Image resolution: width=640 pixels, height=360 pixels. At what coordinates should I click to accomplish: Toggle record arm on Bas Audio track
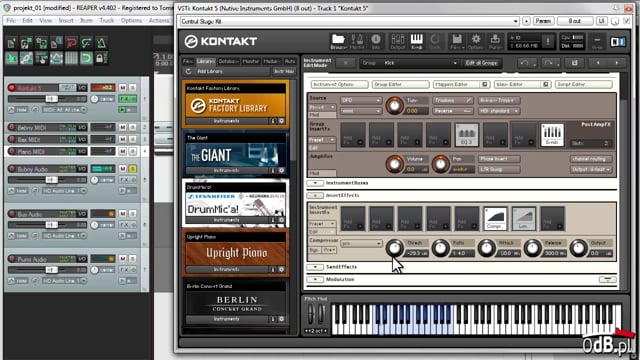click(12, 213)
